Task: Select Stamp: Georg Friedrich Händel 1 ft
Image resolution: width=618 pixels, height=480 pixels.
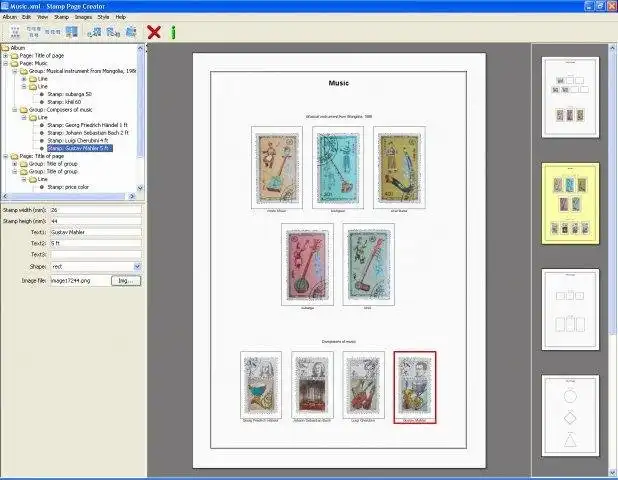Action: pos(87,125)
